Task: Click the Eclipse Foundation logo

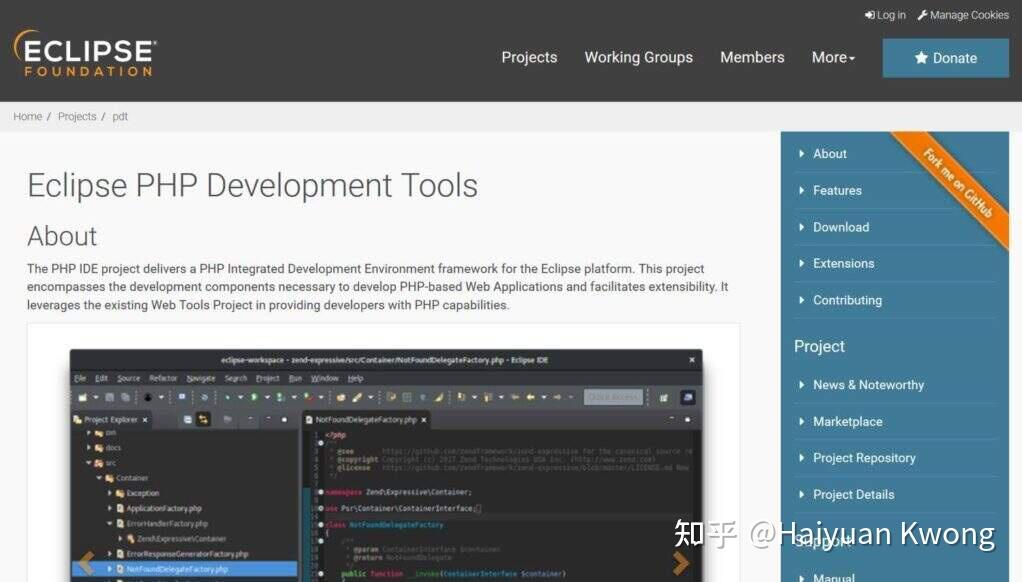Action: 84,54
